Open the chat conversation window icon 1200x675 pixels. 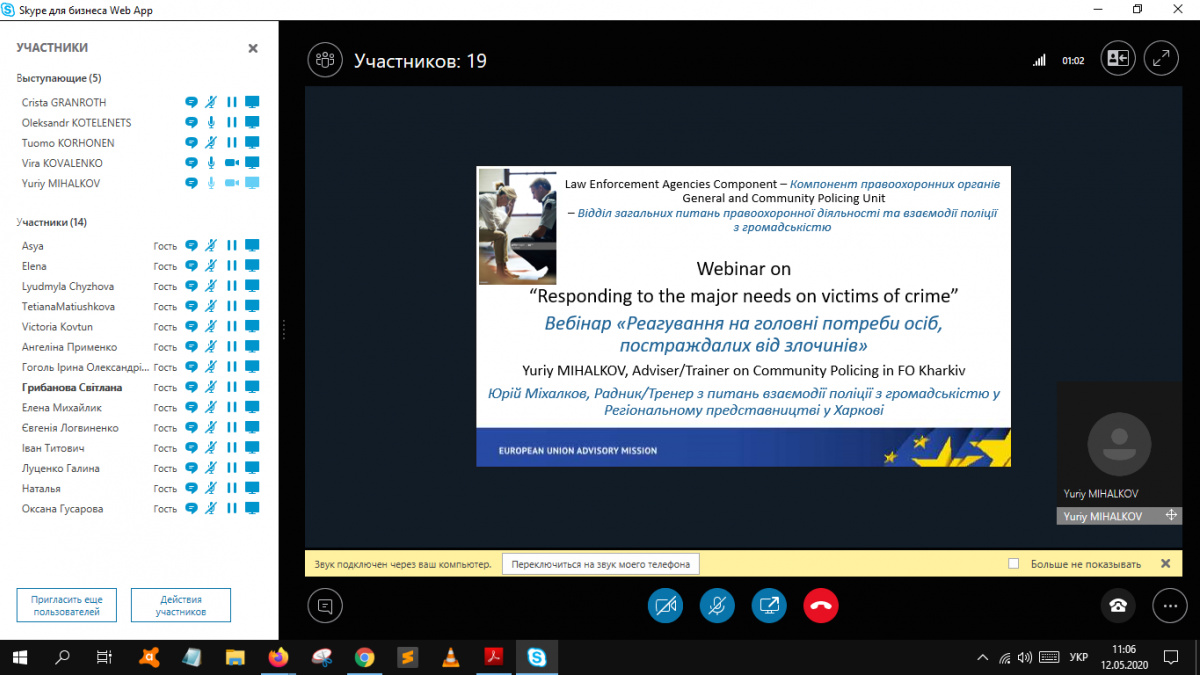324,605
